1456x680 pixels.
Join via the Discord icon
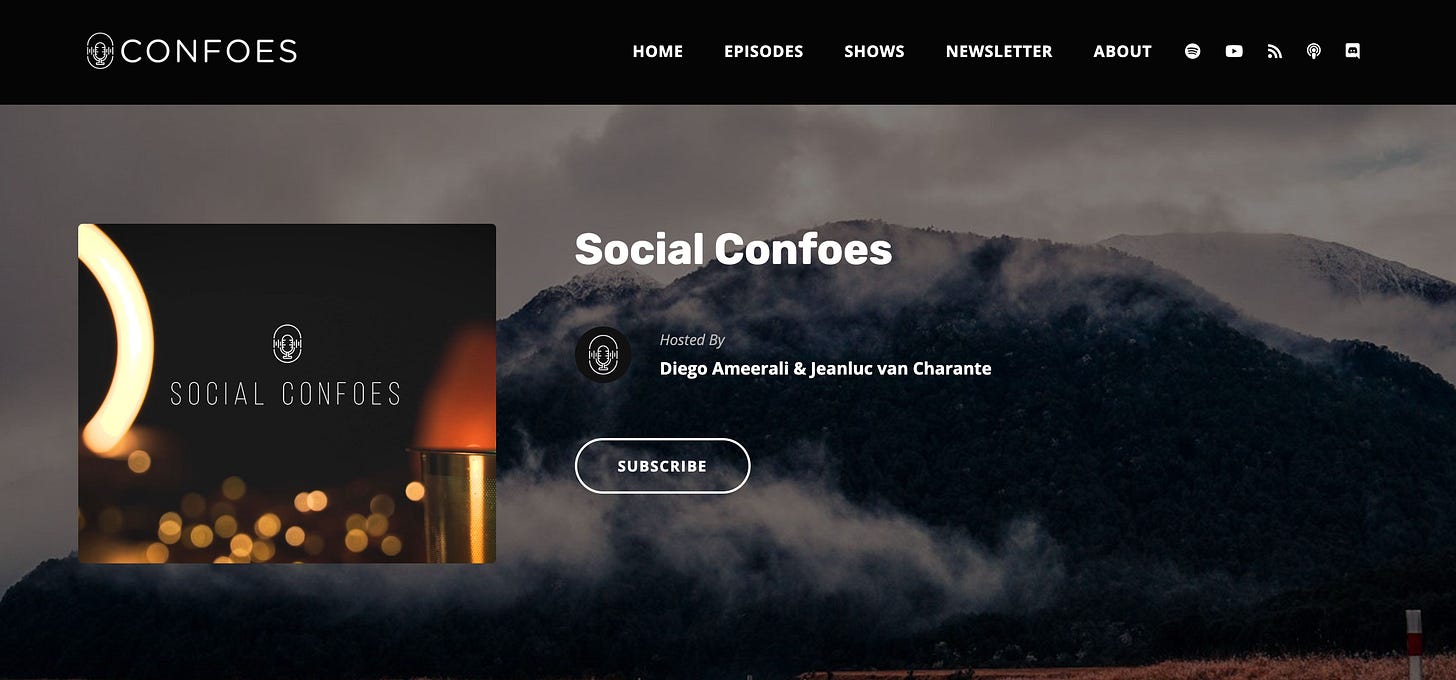click(1353, 51)
